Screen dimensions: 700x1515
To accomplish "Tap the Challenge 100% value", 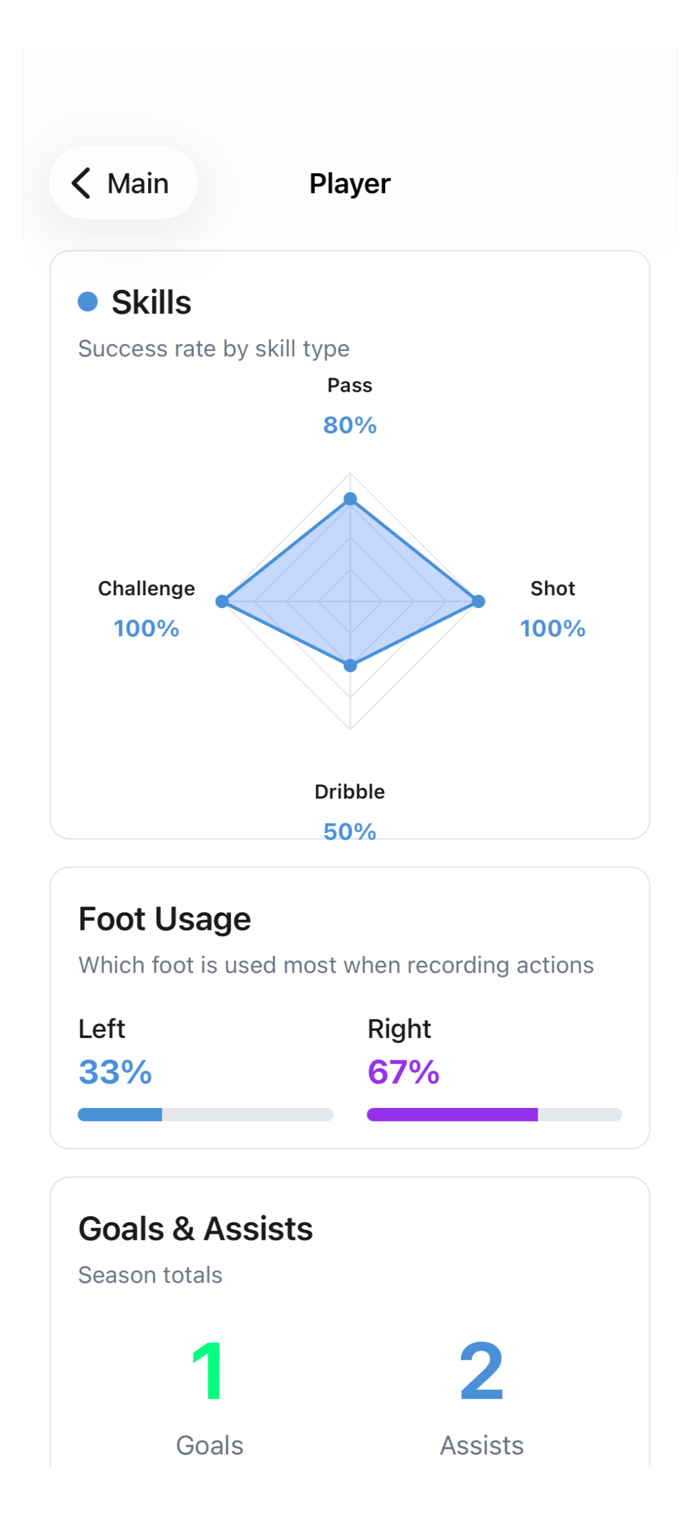I will 146,628.
